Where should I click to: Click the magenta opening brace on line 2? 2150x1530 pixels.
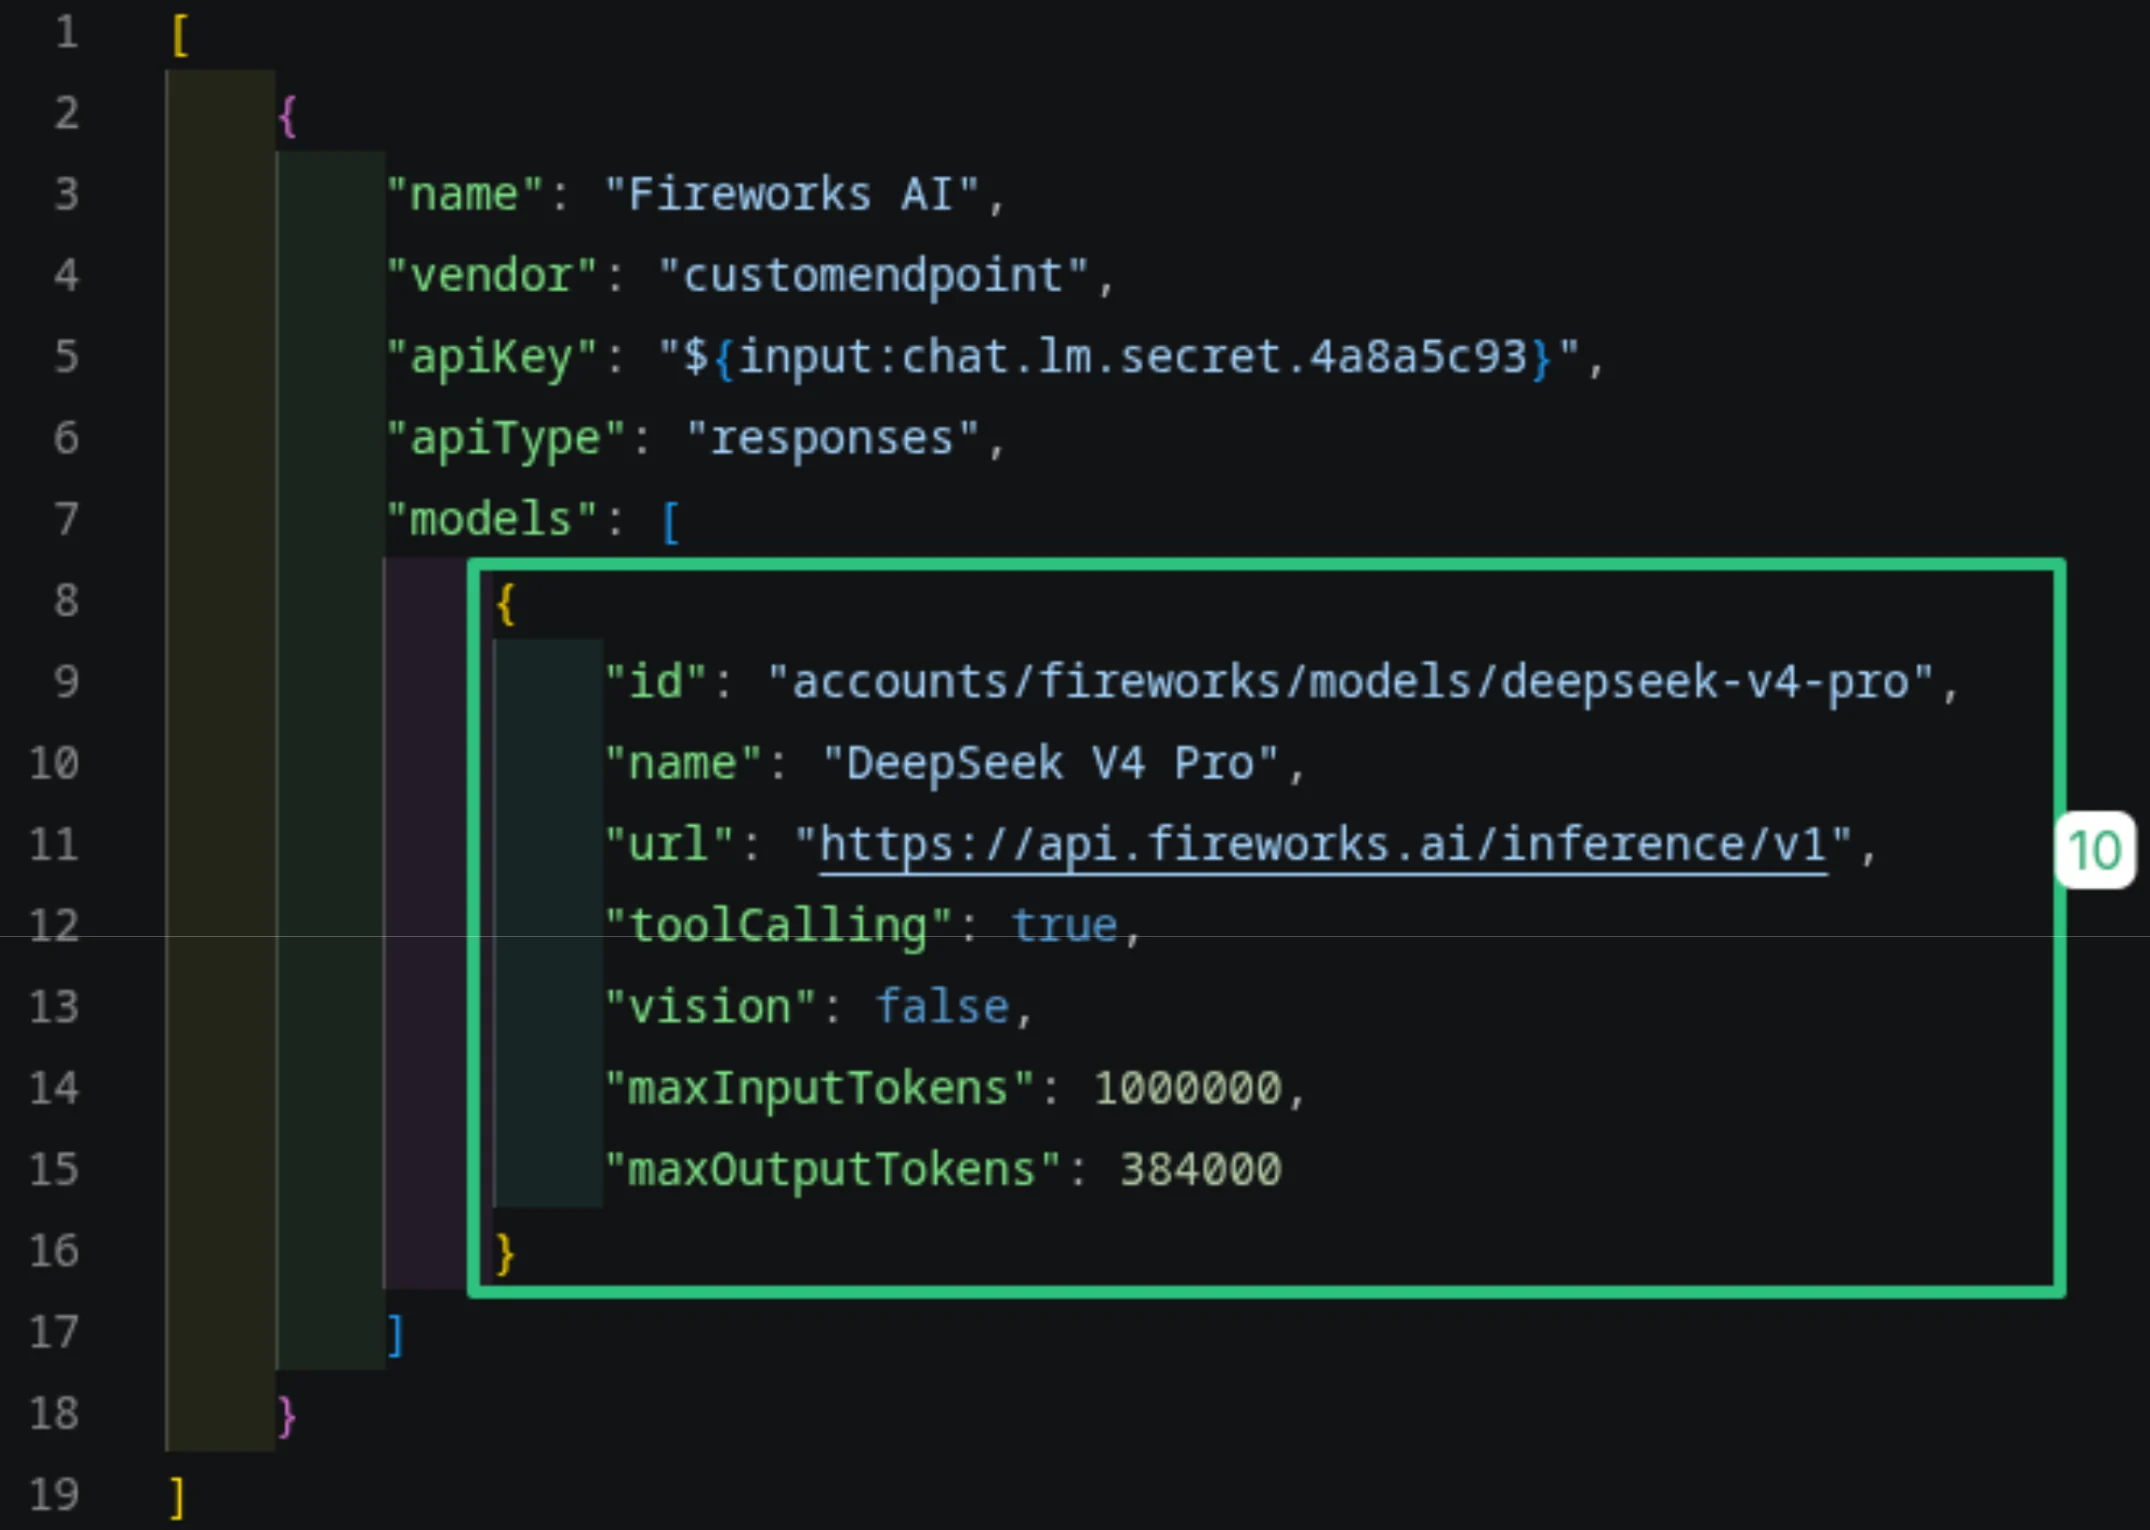(288, 116)
